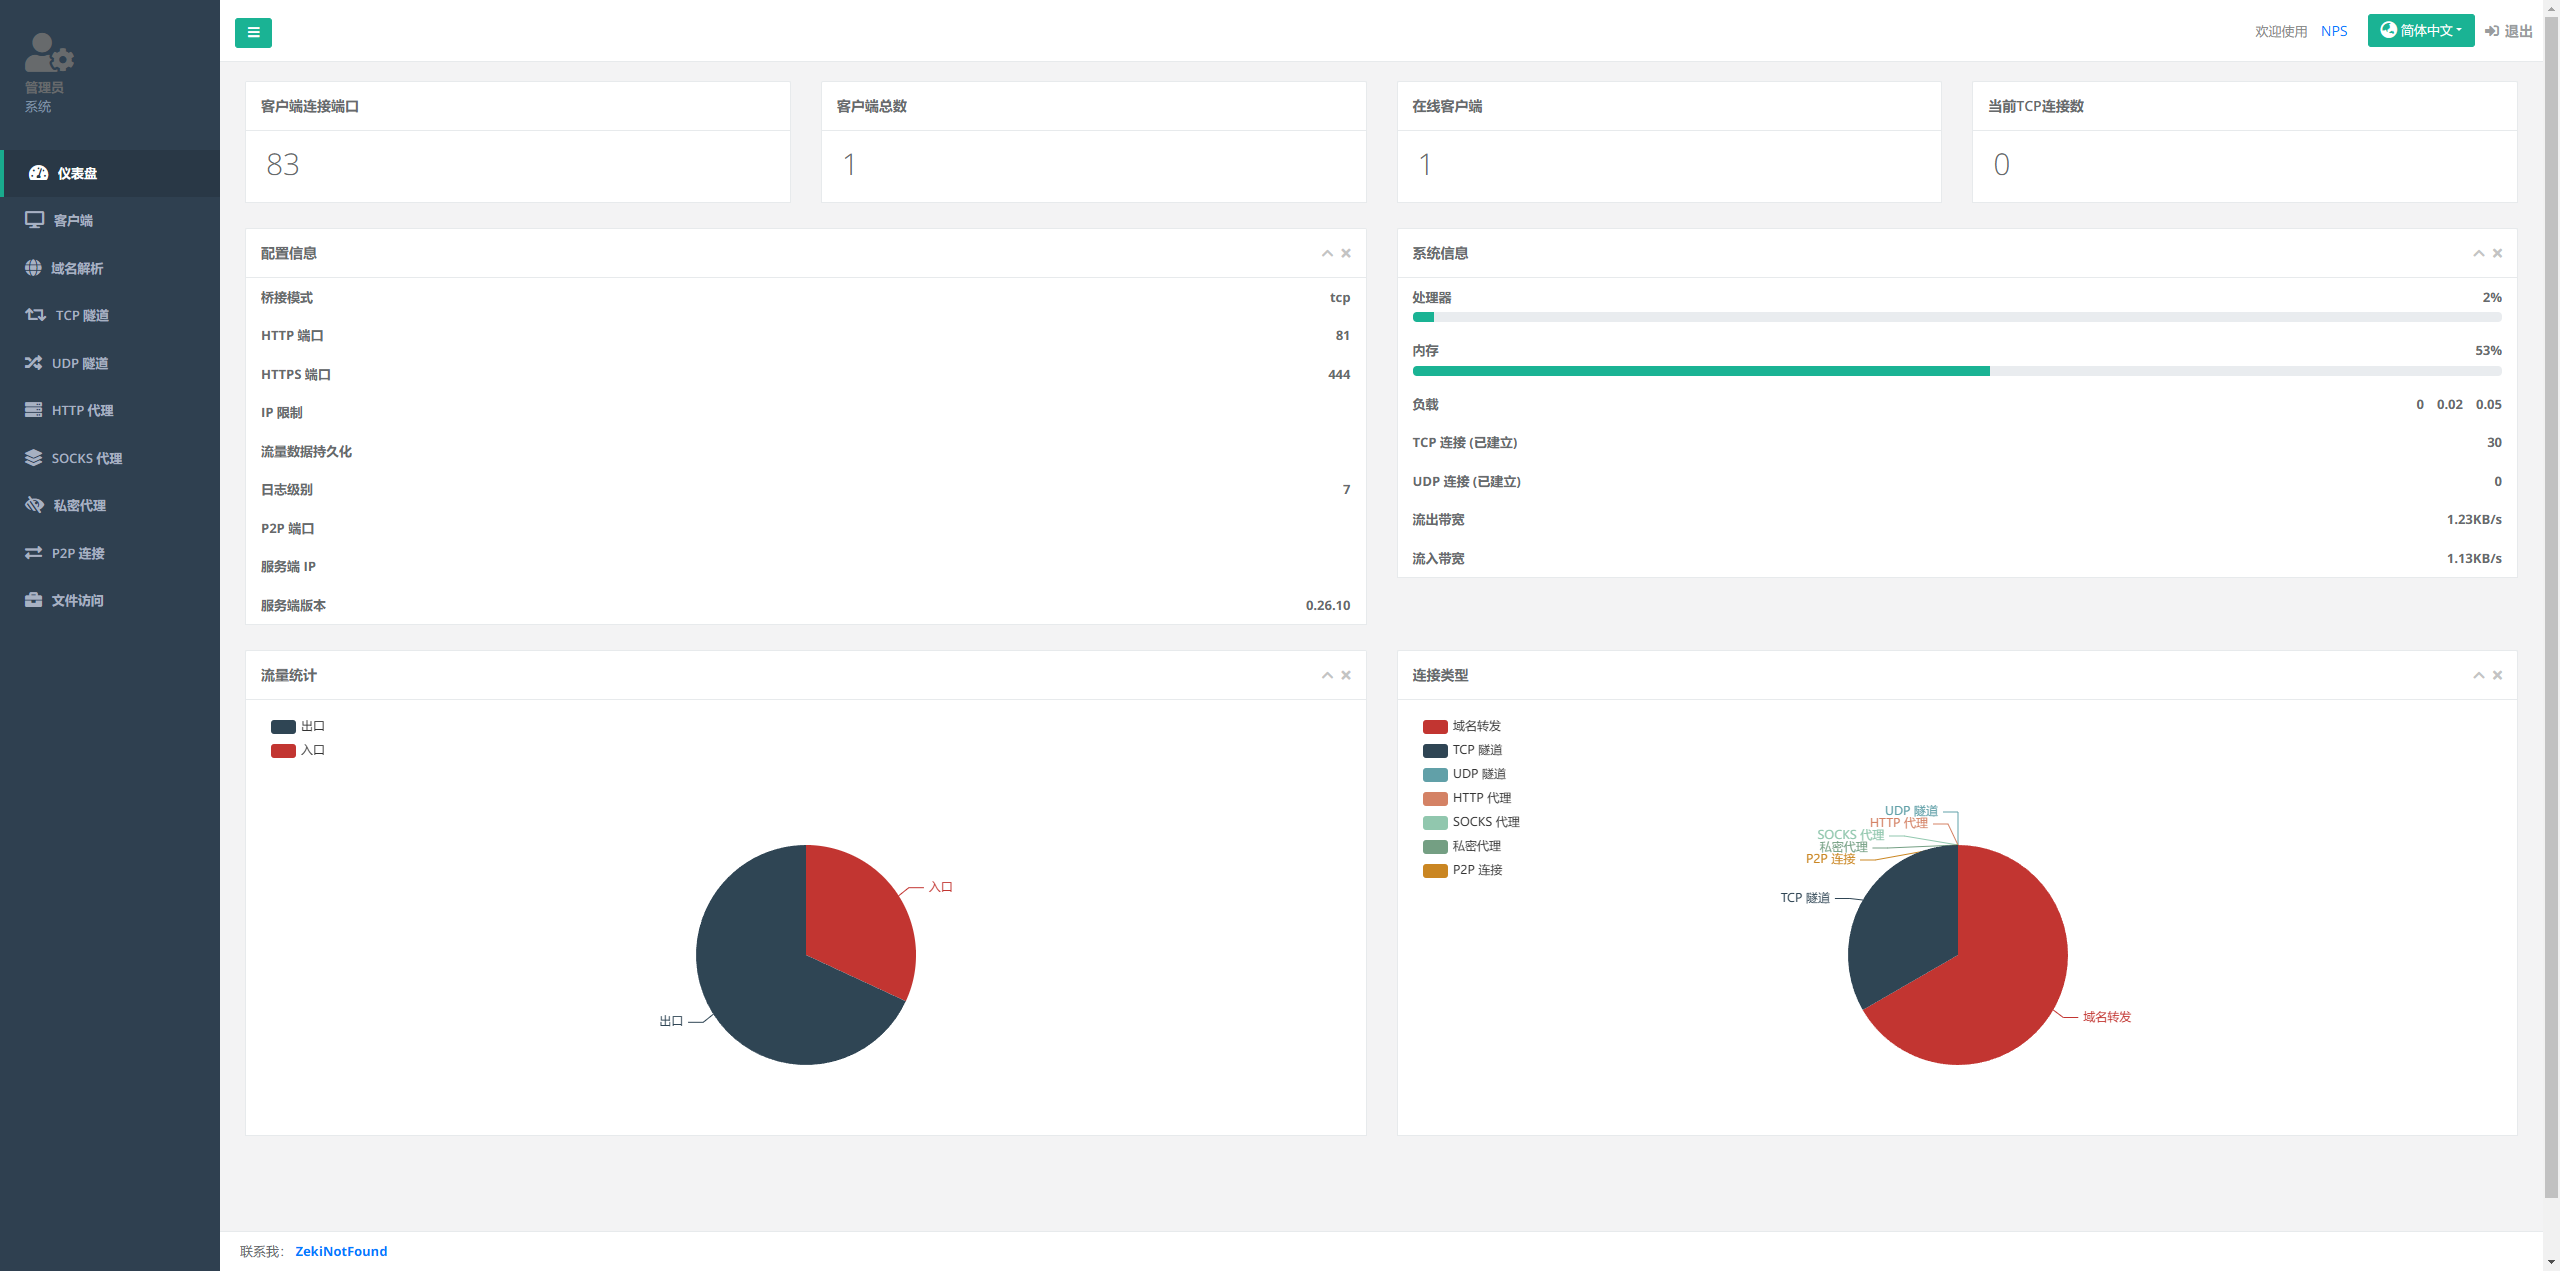Close the 配置信息 panel
The width and height of the screenshot is (2560, 1271).
[1346, 253]
